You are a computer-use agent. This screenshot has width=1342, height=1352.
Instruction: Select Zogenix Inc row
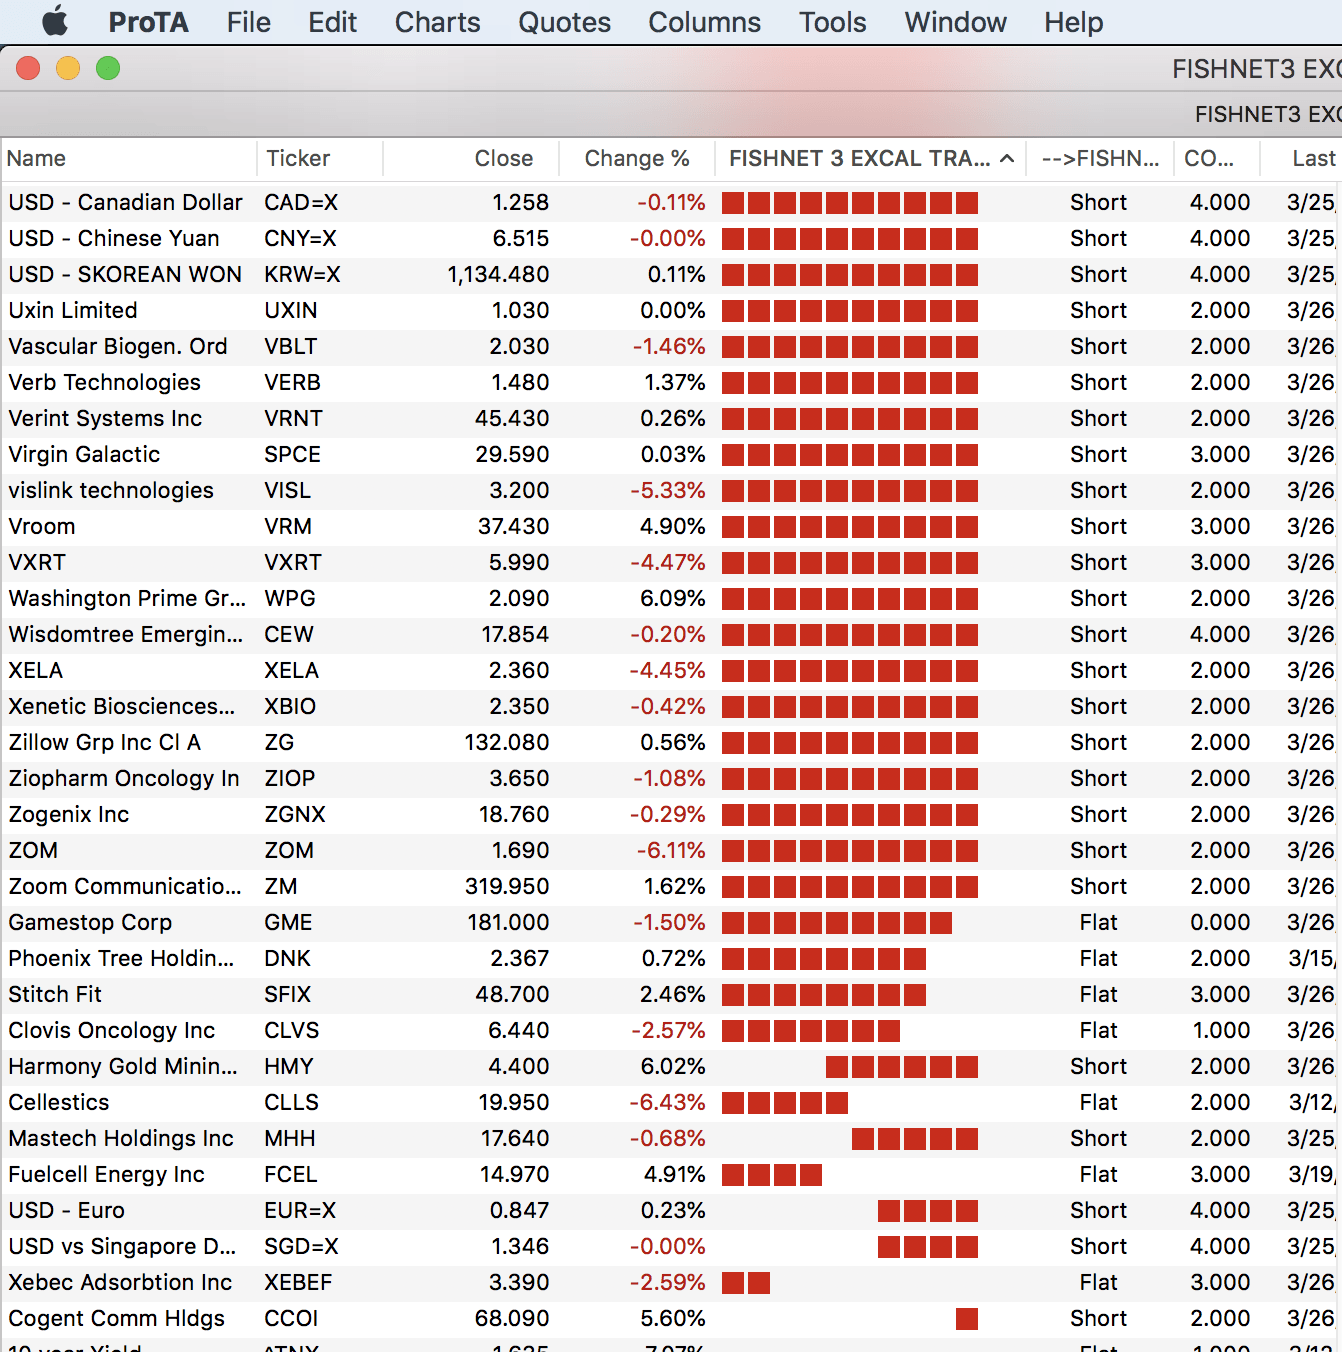[x=671, y=814]
